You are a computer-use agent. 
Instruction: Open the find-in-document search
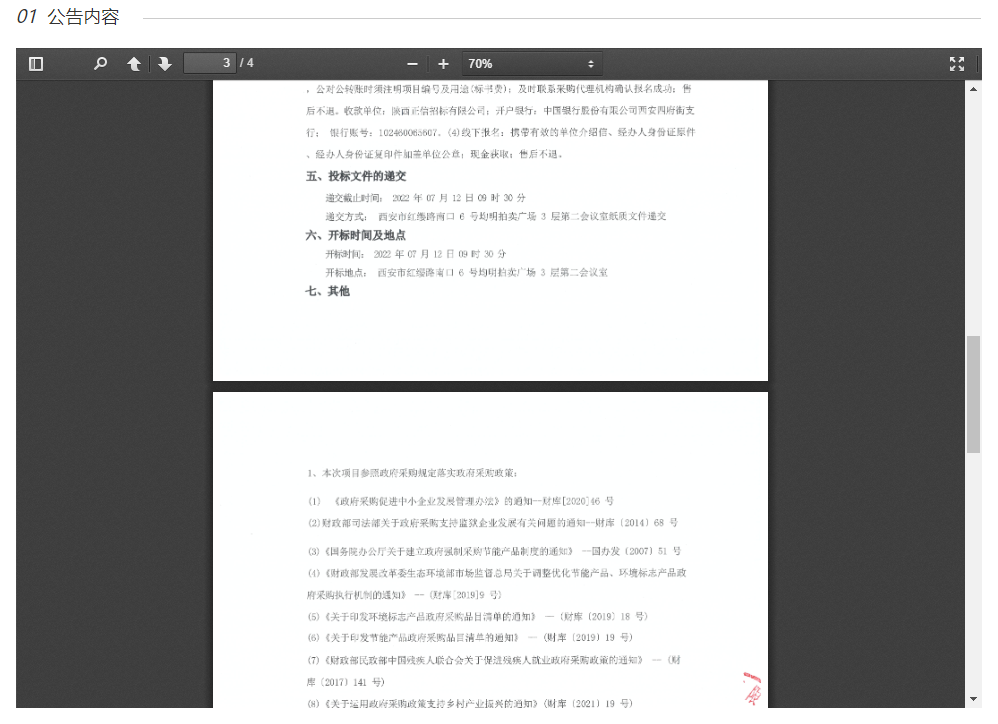pyautogui.click(x=100, y=64)
